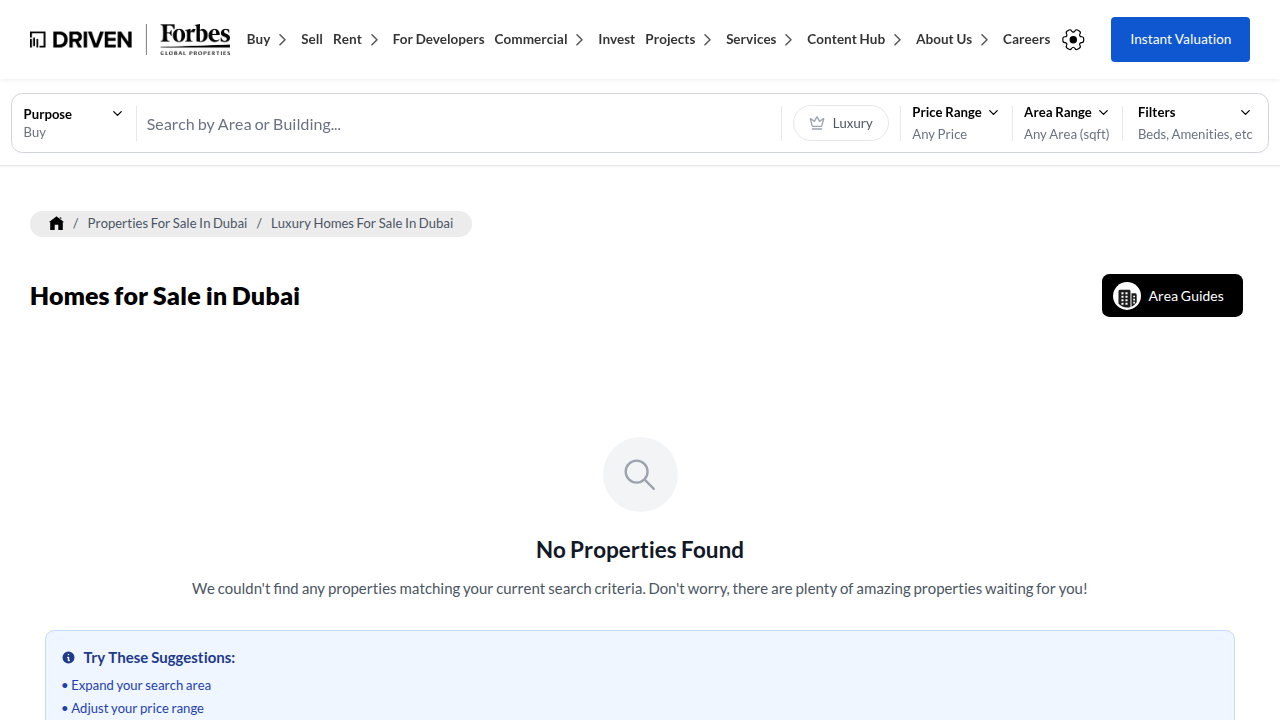Click the theme settings gear icon
1280x720 pixels.
point(1073,39)
